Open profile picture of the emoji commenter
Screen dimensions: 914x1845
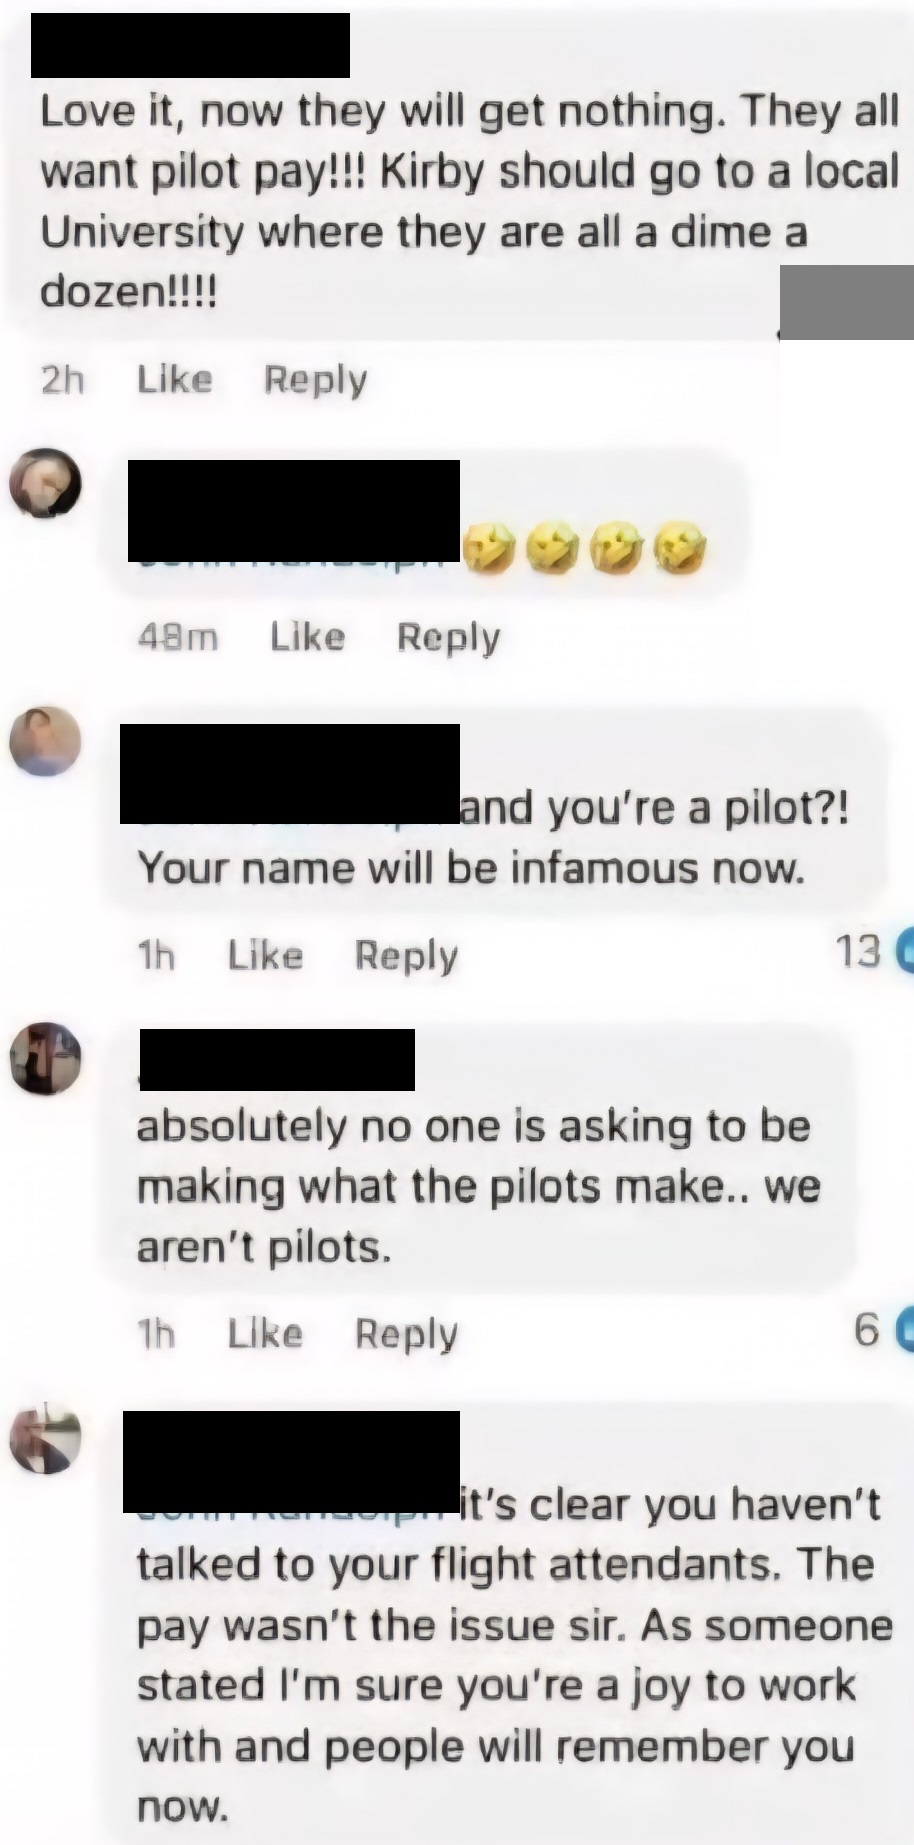click(x=45, y=482)
